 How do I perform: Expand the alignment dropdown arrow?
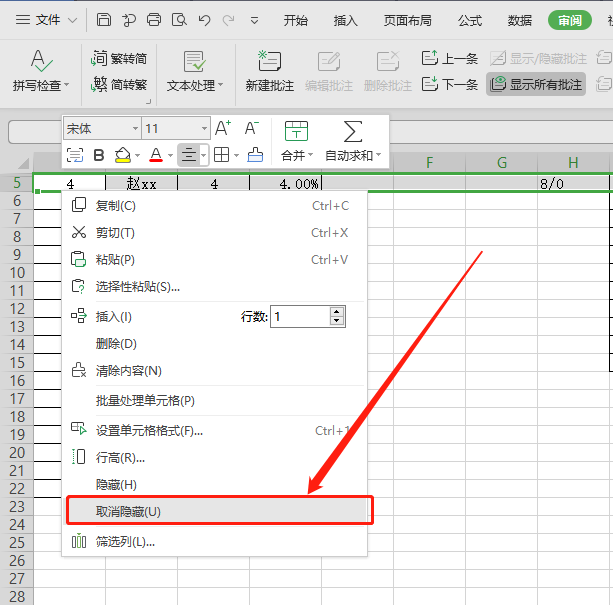pyautogui.click(x=204, y=156)
